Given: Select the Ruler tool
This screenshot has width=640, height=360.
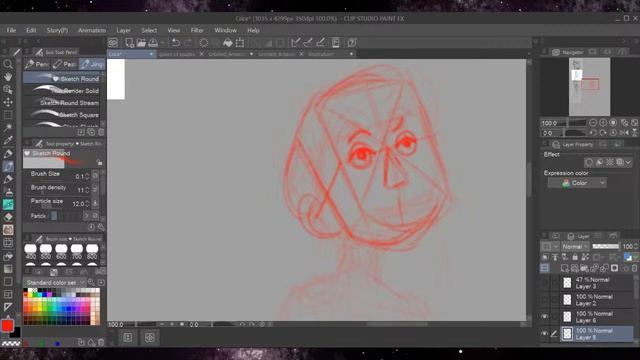Looking at the screenshot, I should (8, 307).
